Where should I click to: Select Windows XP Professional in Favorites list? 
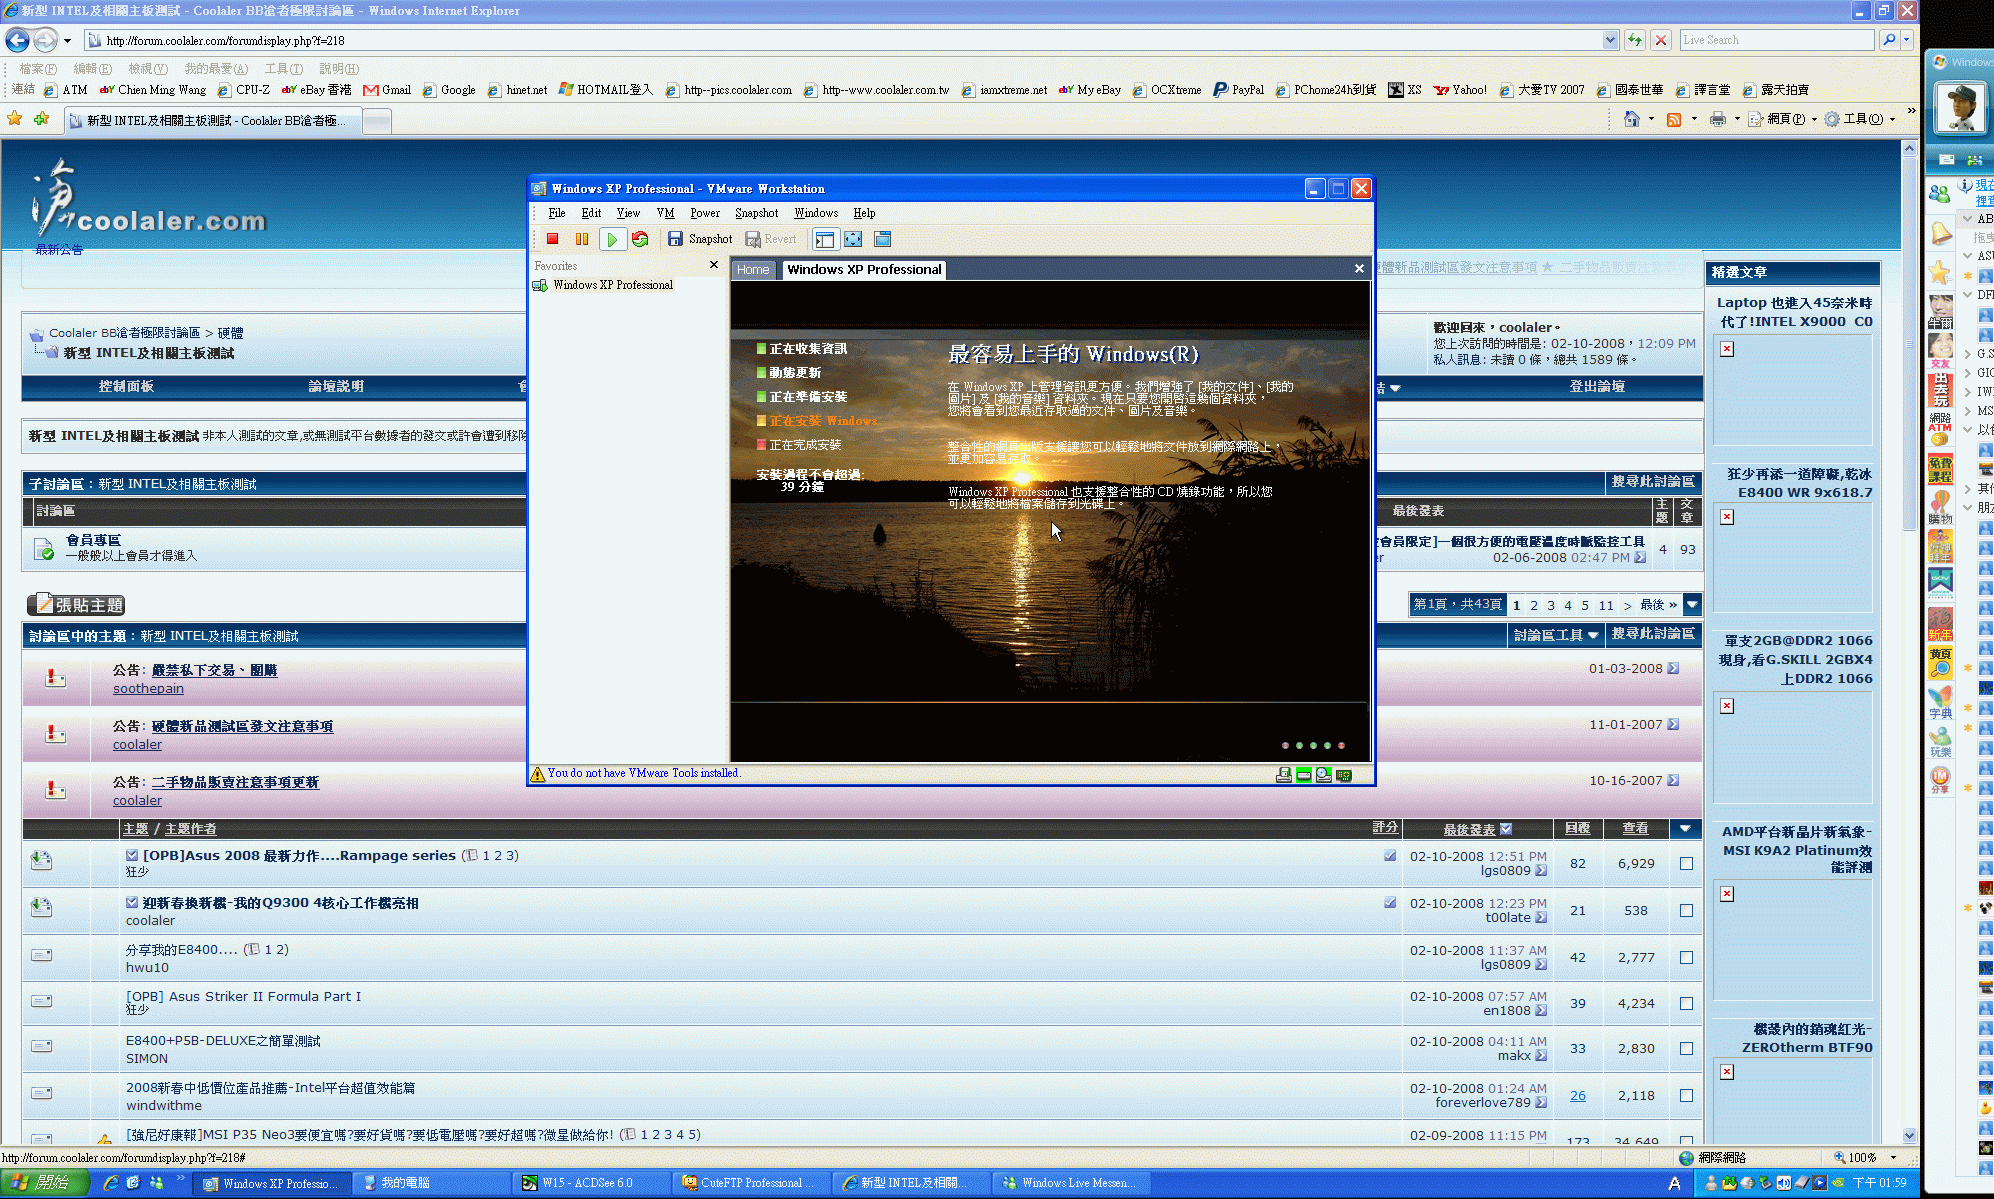pos(613,285)
